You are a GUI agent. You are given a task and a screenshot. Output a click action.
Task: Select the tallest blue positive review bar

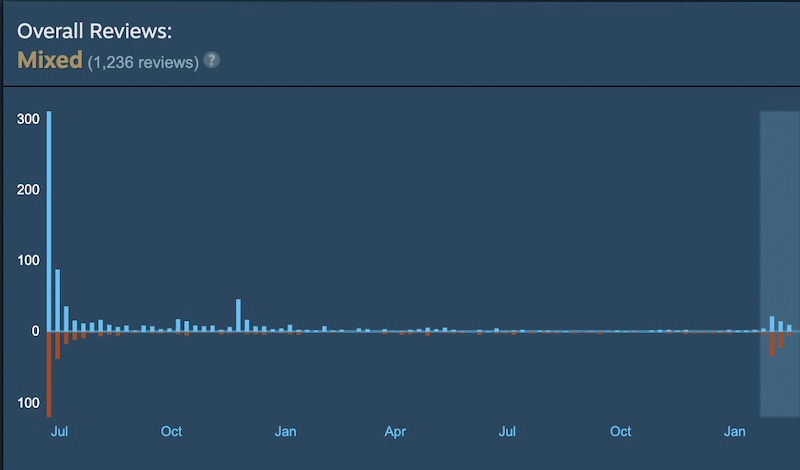(x=49, y=220)
